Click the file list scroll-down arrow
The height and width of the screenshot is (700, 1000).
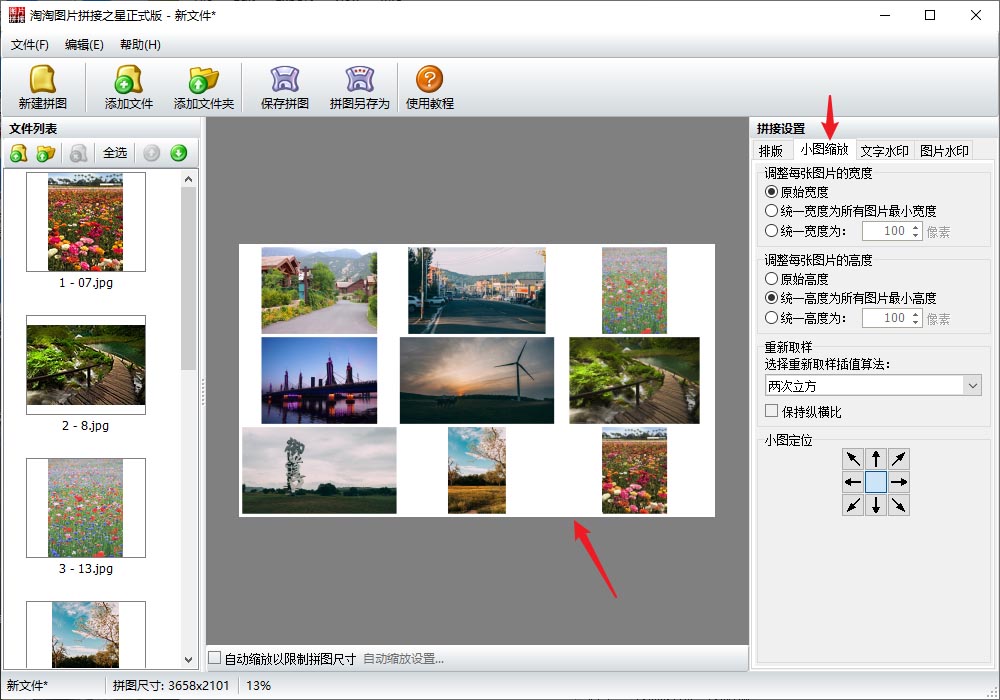(189, 660)
